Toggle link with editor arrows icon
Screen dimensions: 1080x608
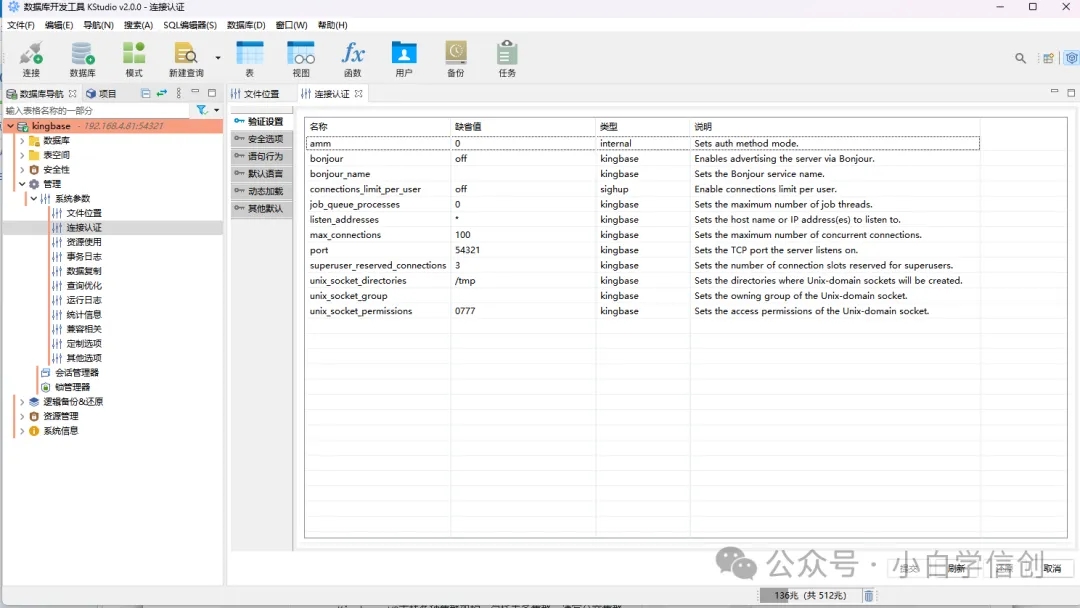pyautogui.click(x=162, y=93)
